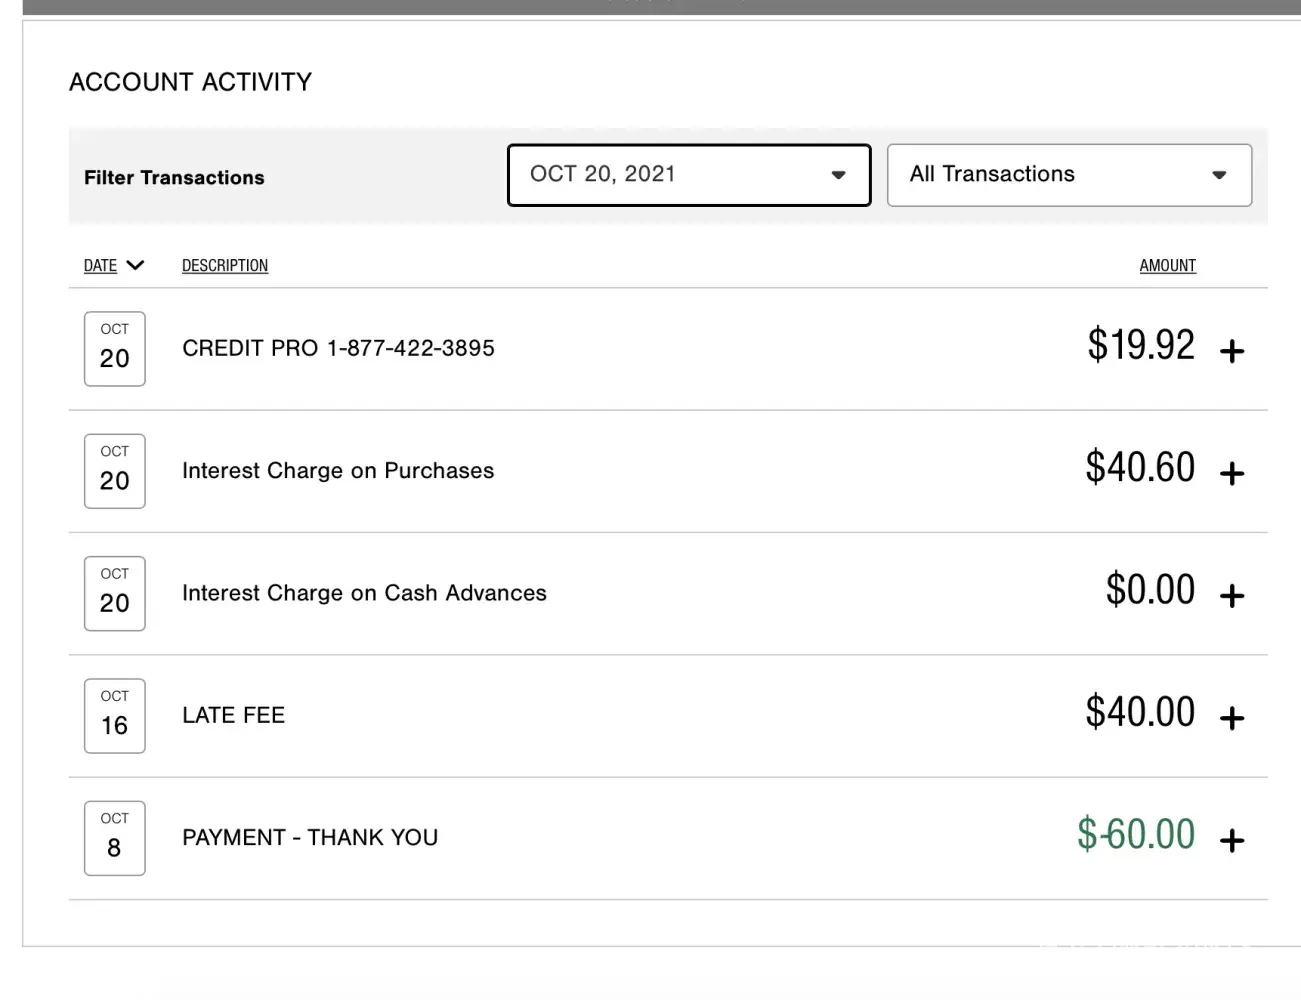Expand the LATE FEE transaction row
1301x1000 pixels.
(x=1232, y=718)
